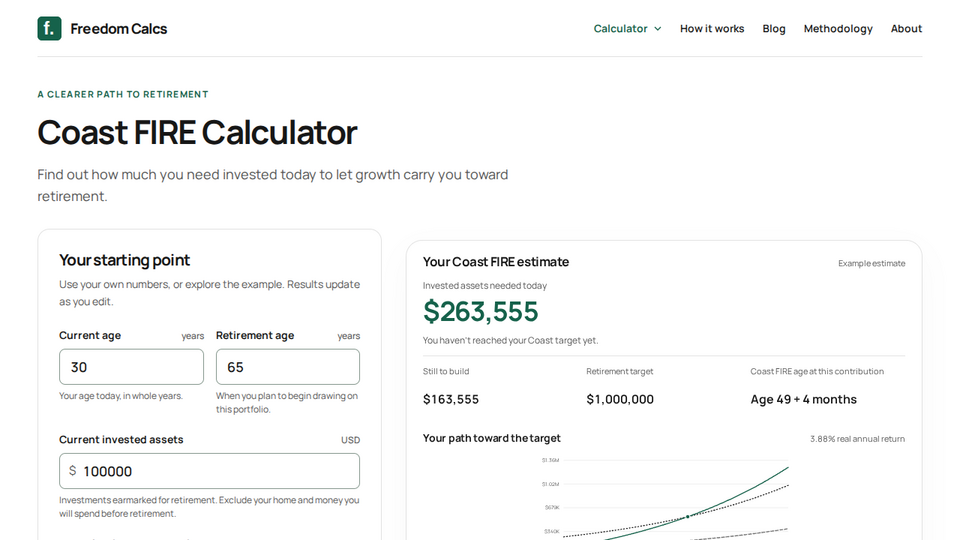This screenshot has height=540, width=960.
Task: Click the green Freedom Calcs logo icon
Action: pos(49,28)
